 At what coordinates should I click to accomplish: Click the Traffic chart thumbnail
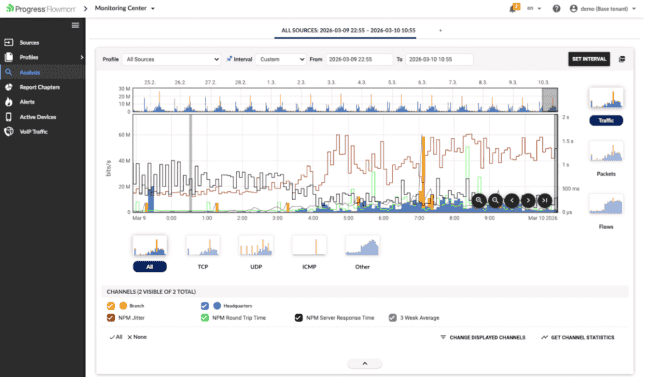pyautogui.click(x=606, y=98)
